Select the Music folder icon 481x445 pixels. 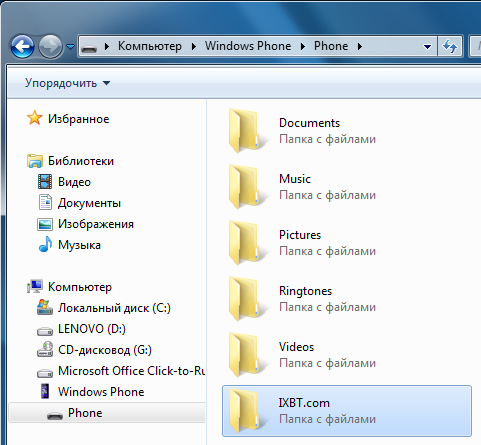[x=247, y=187]
